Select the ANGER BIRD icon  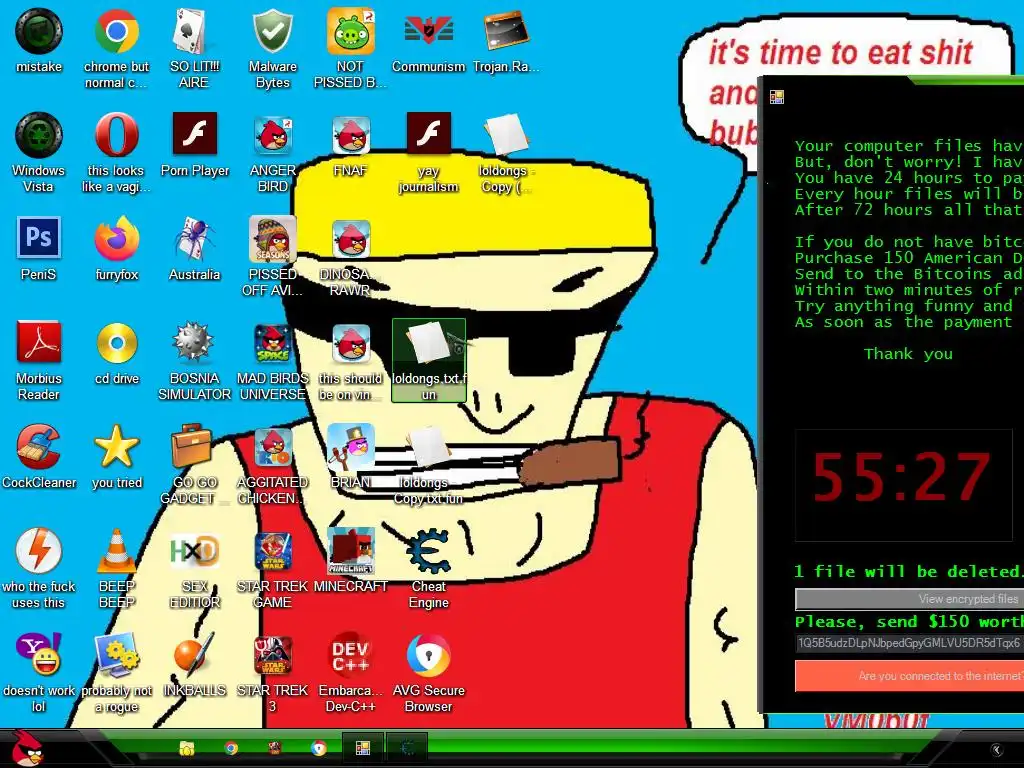click(x=272, y=152)
